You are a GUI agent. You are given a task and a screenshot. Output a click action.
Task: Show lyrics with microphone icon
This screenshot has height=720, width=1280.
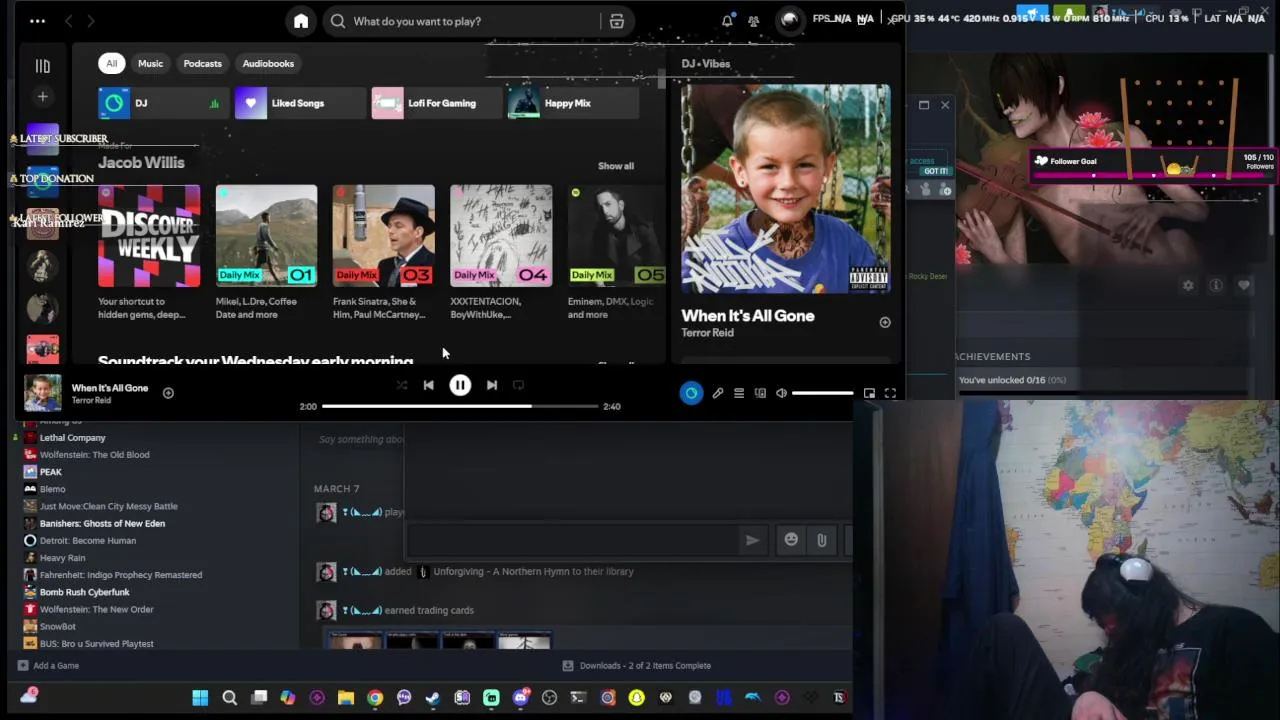pyautogui.click(x=717, y=393)
